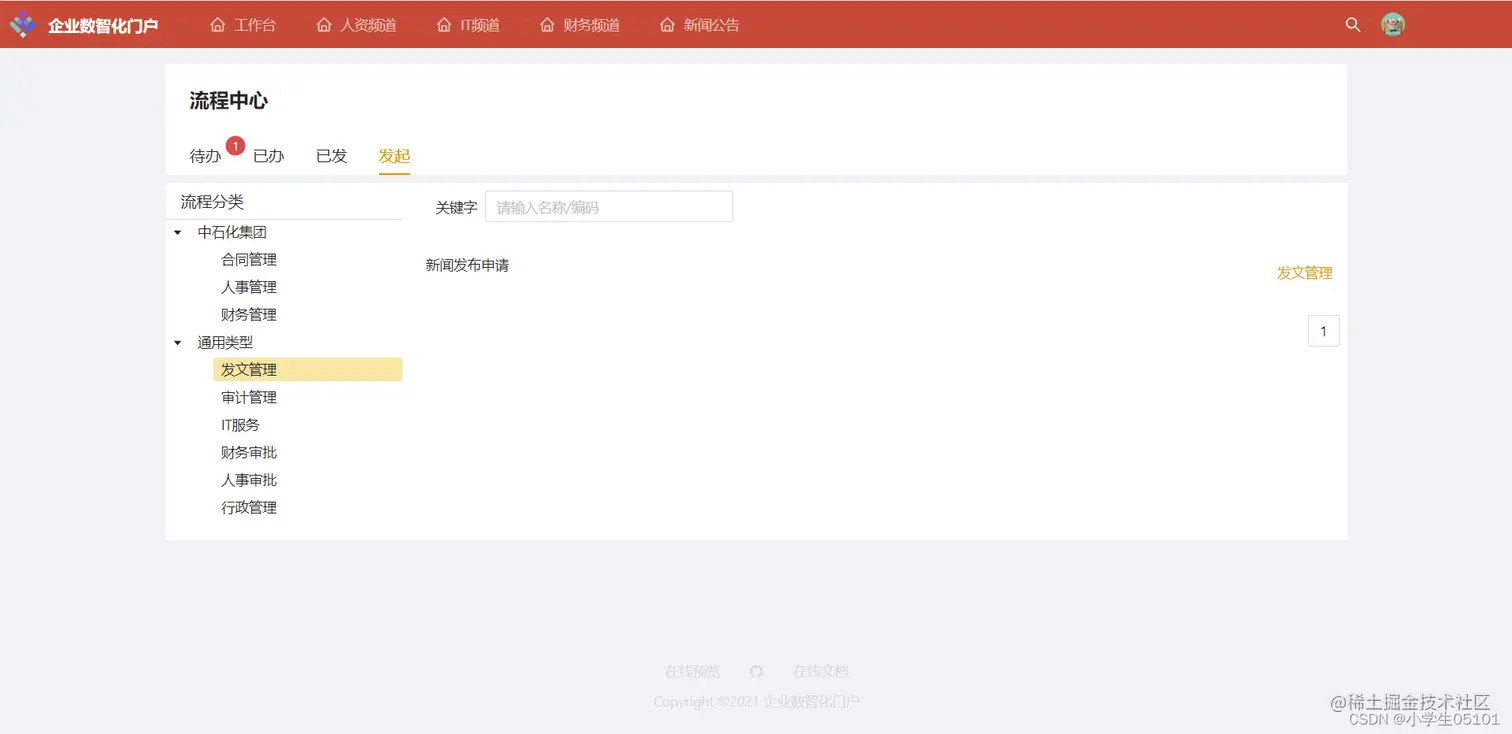Switch to the 待办 tab
This screenshot has width=1512, height=734.
[x=203, y=155]
